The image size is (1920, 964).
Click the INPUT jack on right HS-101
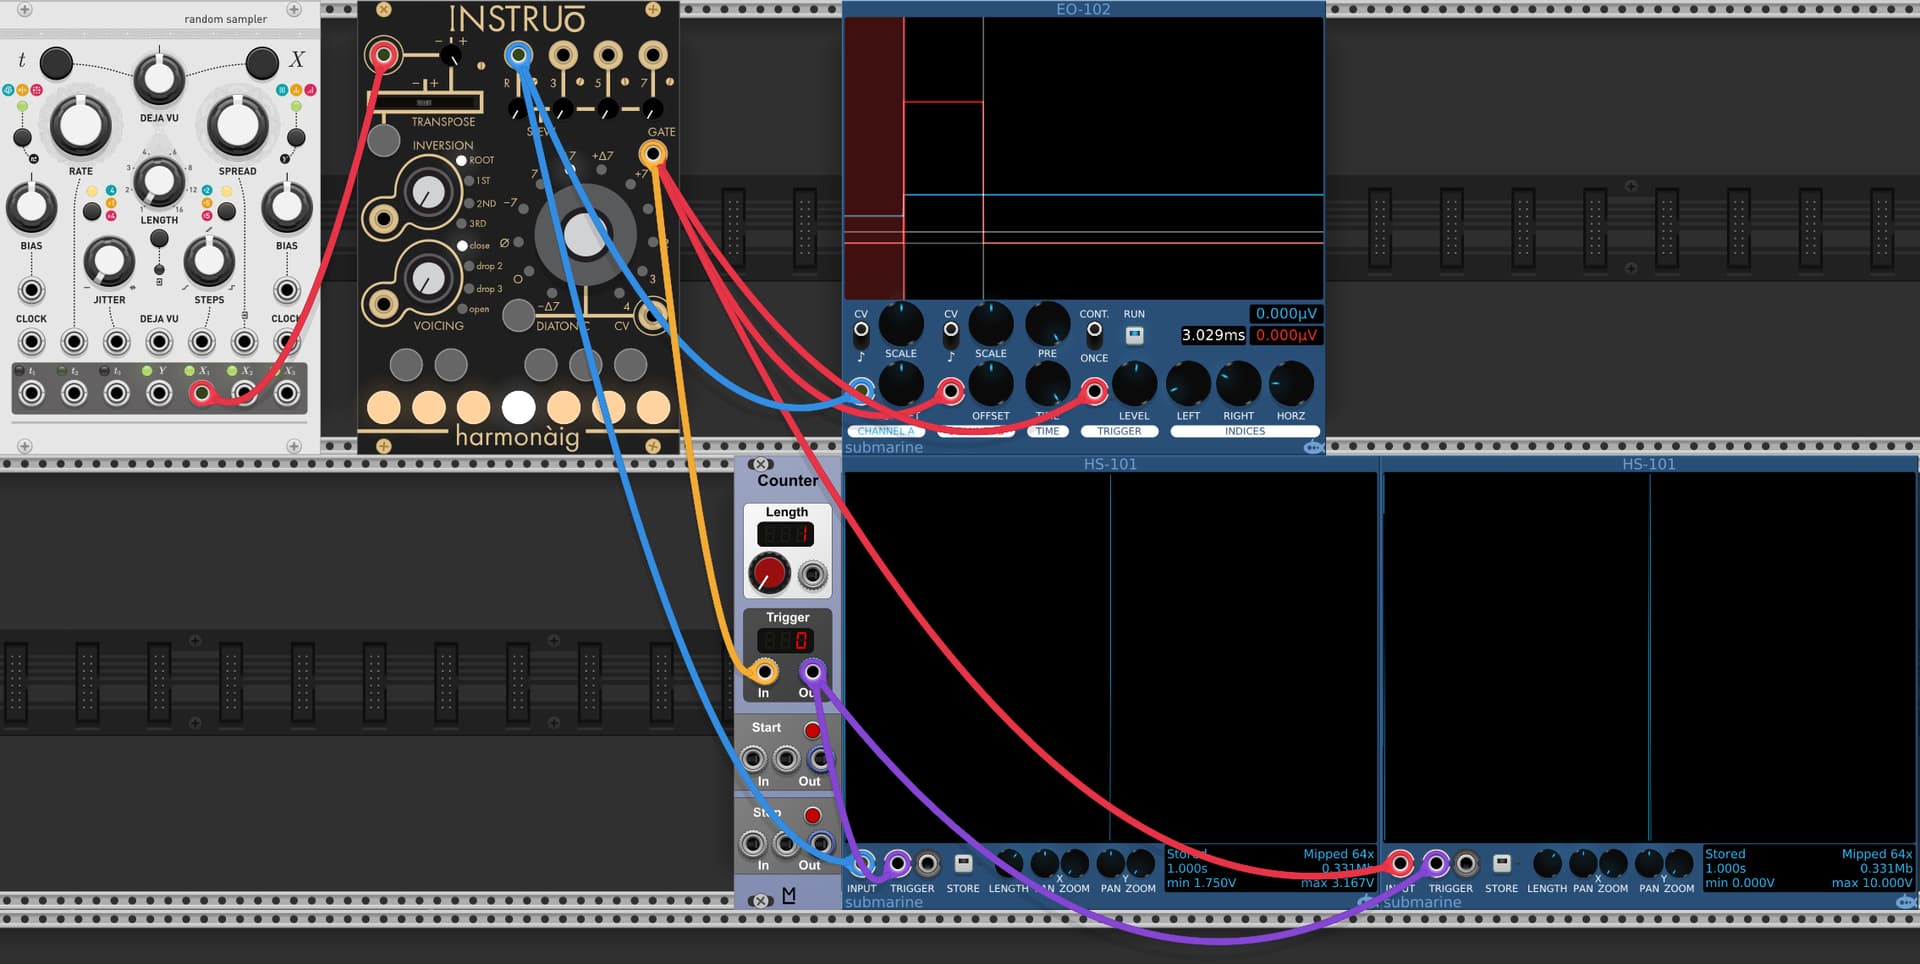[x=1401, y=863]
